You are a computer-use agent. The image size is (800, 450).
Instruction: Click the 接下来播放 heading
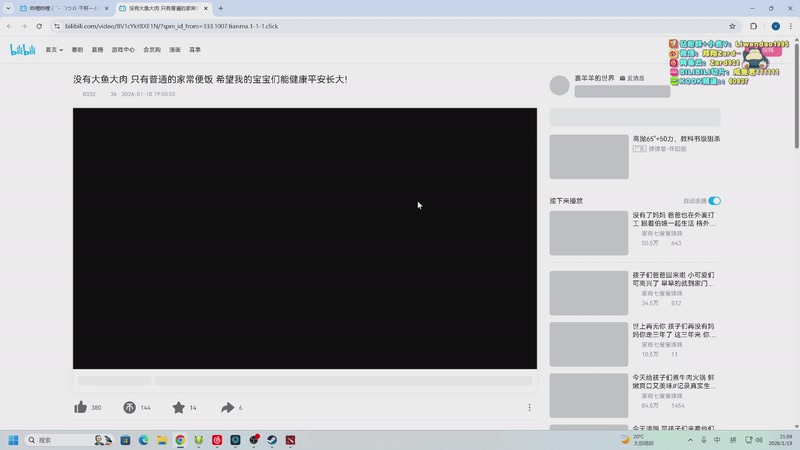[x=566, y=201]
